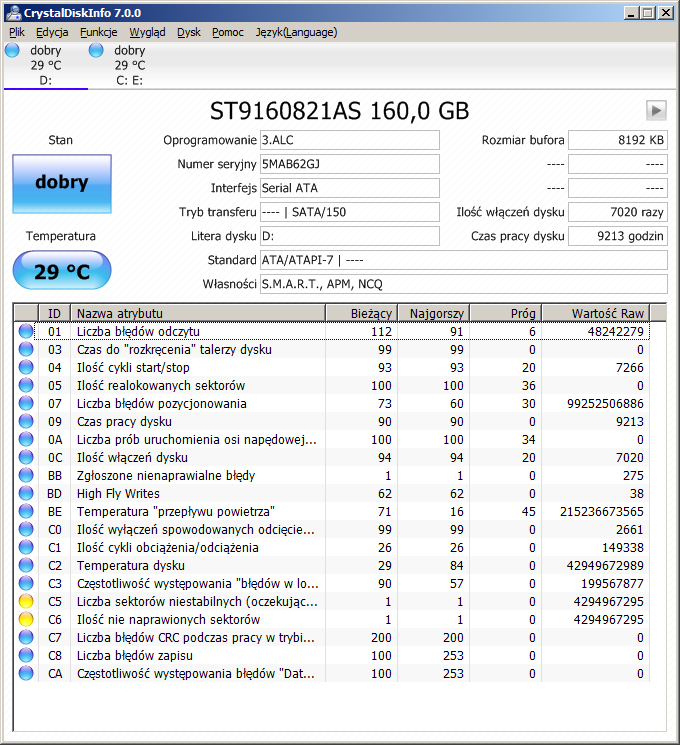Click the status circle for attribute C0

coord(26,530)
